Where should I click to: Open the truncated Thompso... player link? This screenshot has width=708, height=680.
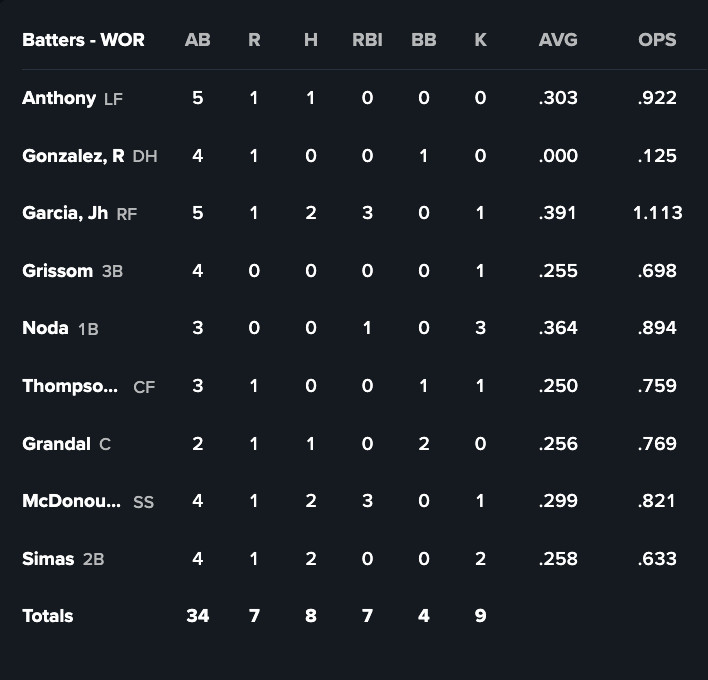pyautogui.click(x=70, y=386)
